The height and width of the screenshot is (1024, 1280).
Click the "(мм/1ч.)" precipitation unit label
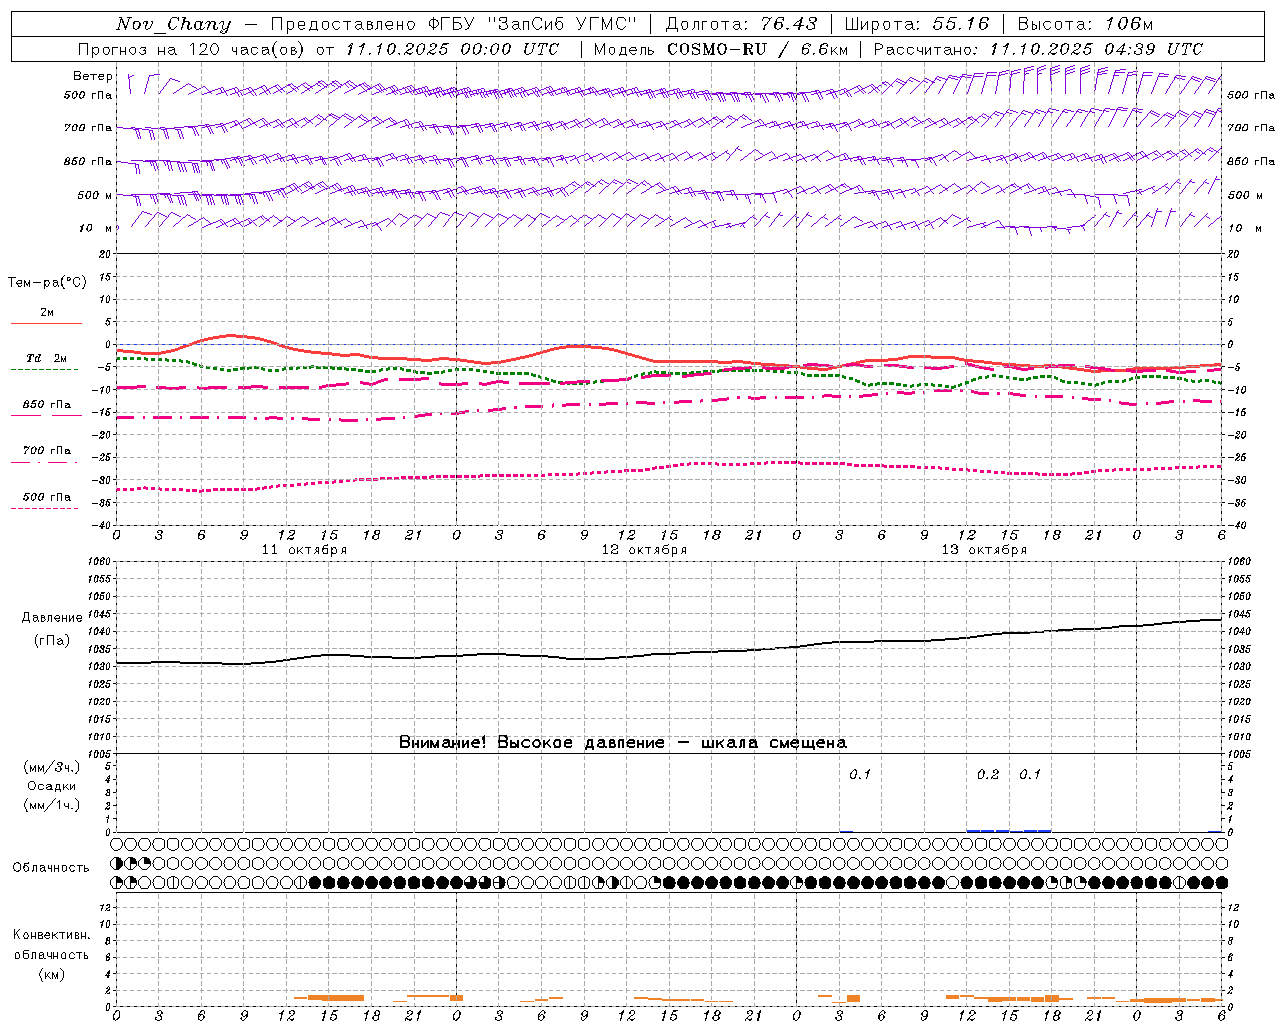[x=51, y=805]
